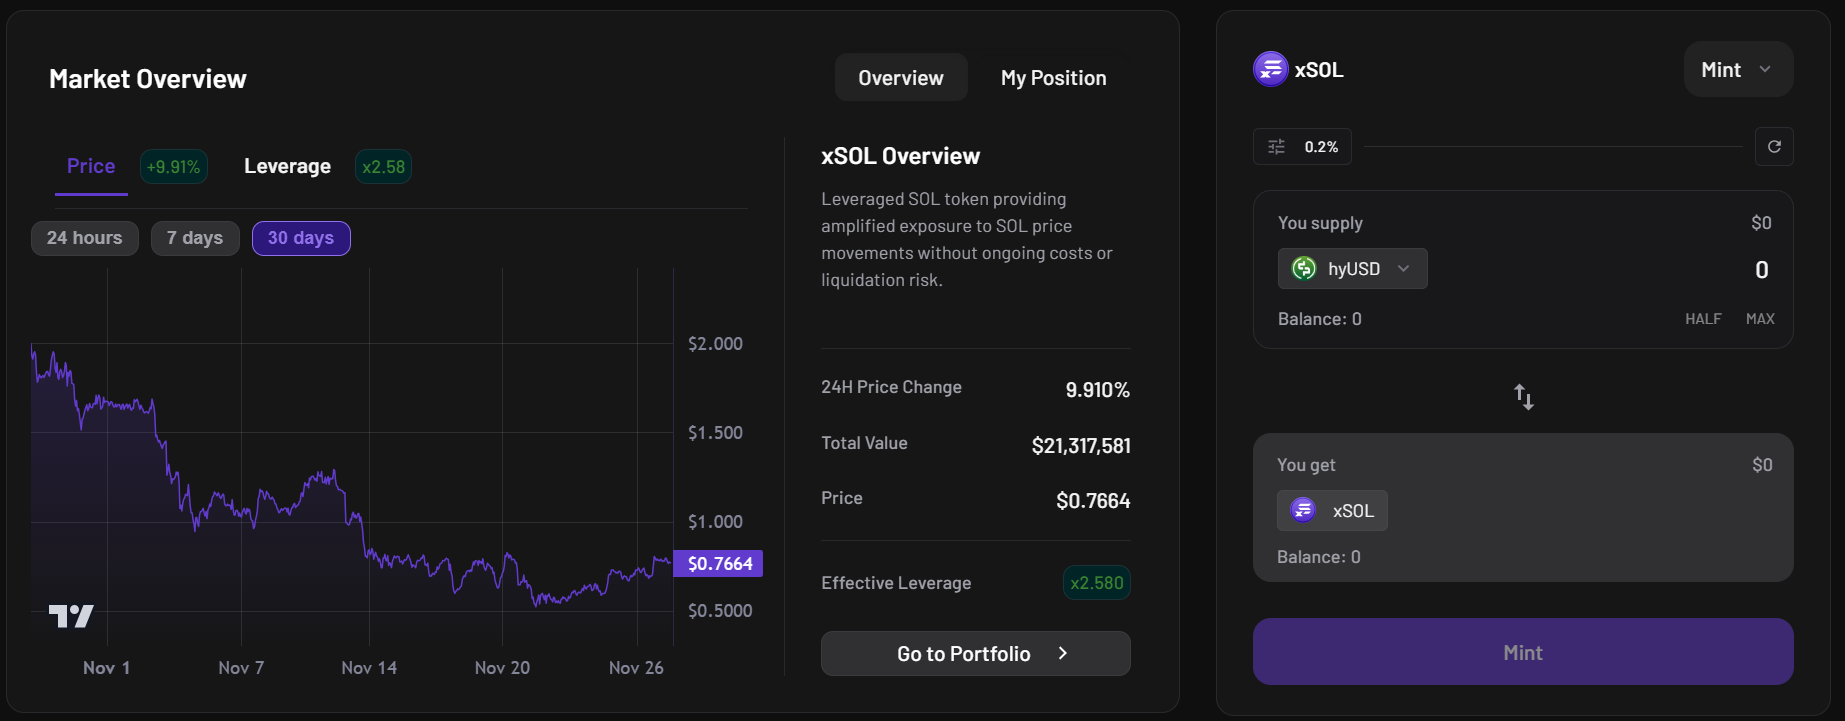Viewport: 1845px width, 721px height.
Task: Click the swap direction arrows icon
Action: tap(1523, 397)
